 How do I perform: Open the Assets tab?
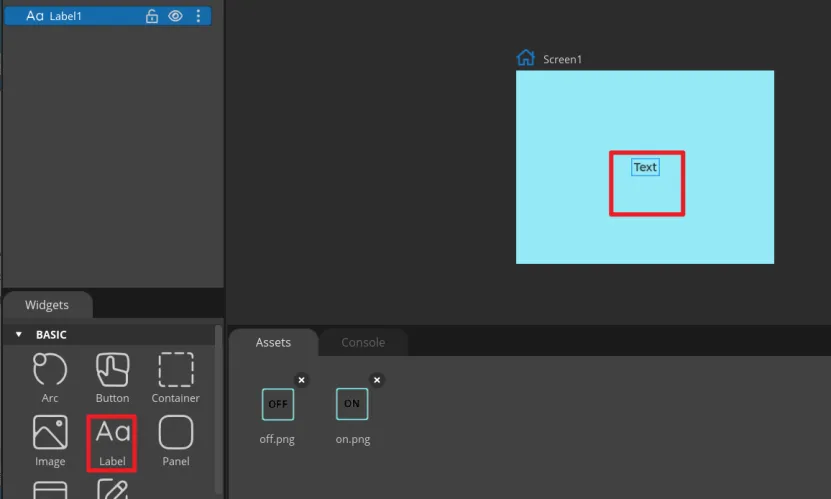(x=273, y=342)
